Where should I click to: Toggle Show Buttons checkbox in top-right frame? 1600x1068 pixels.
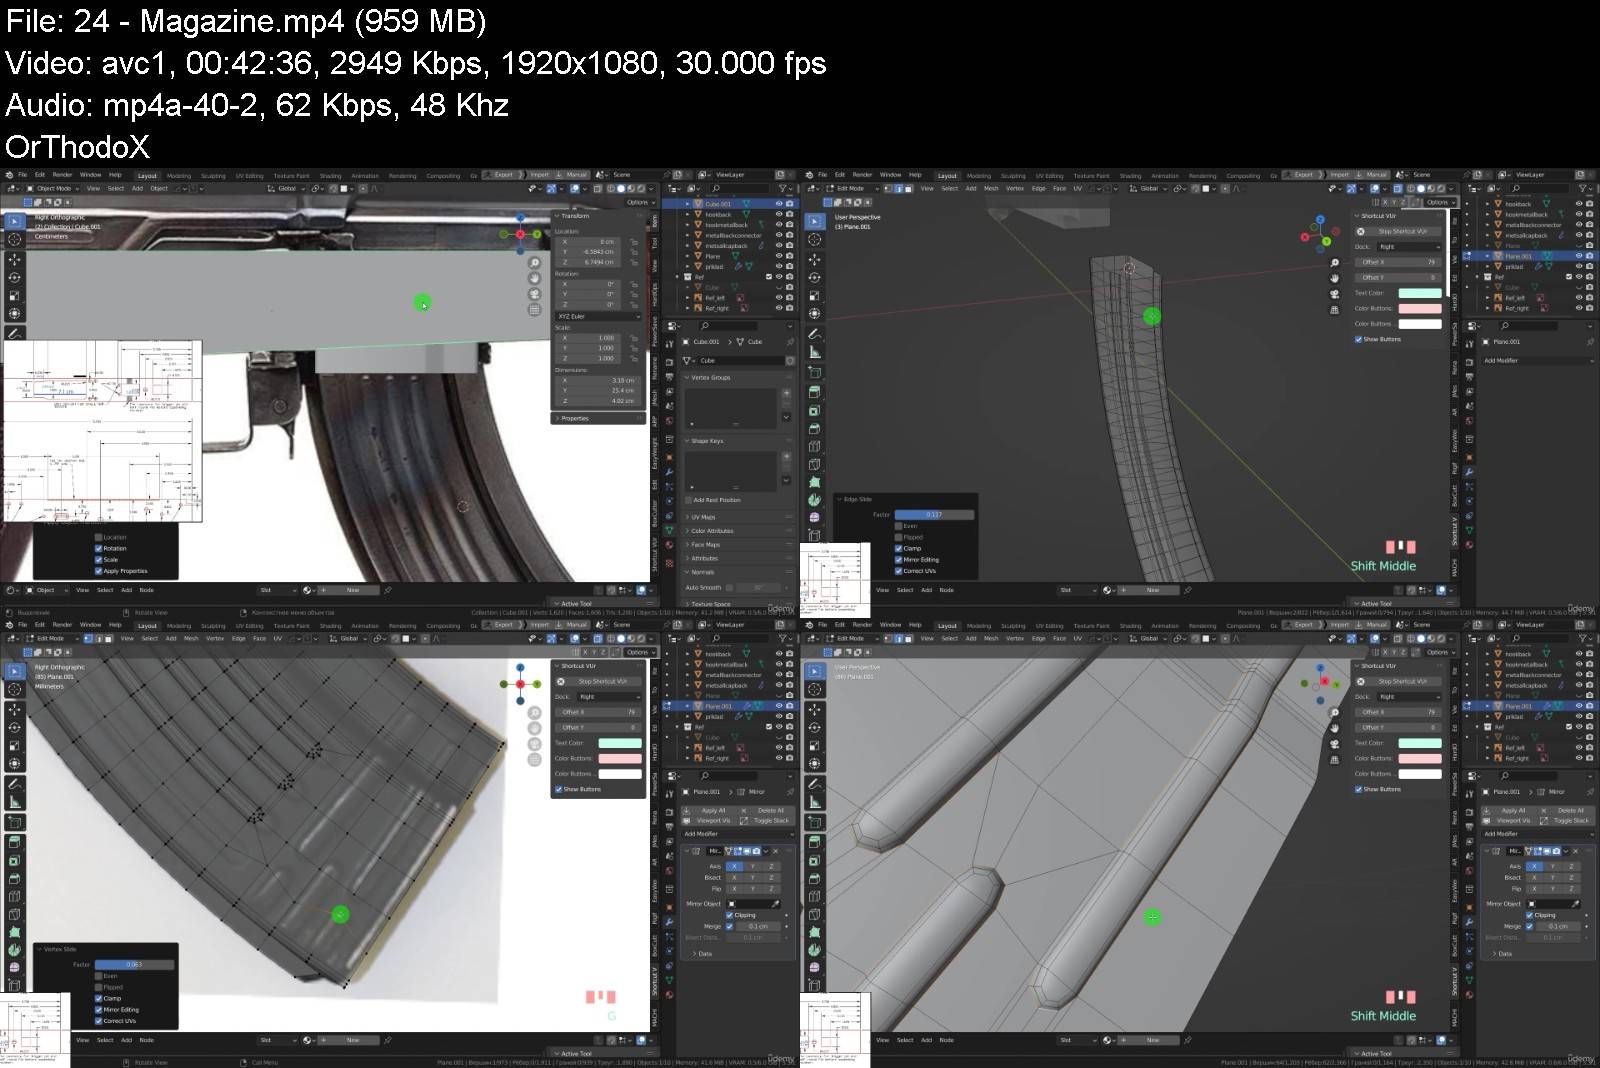tap(1358, 339)
